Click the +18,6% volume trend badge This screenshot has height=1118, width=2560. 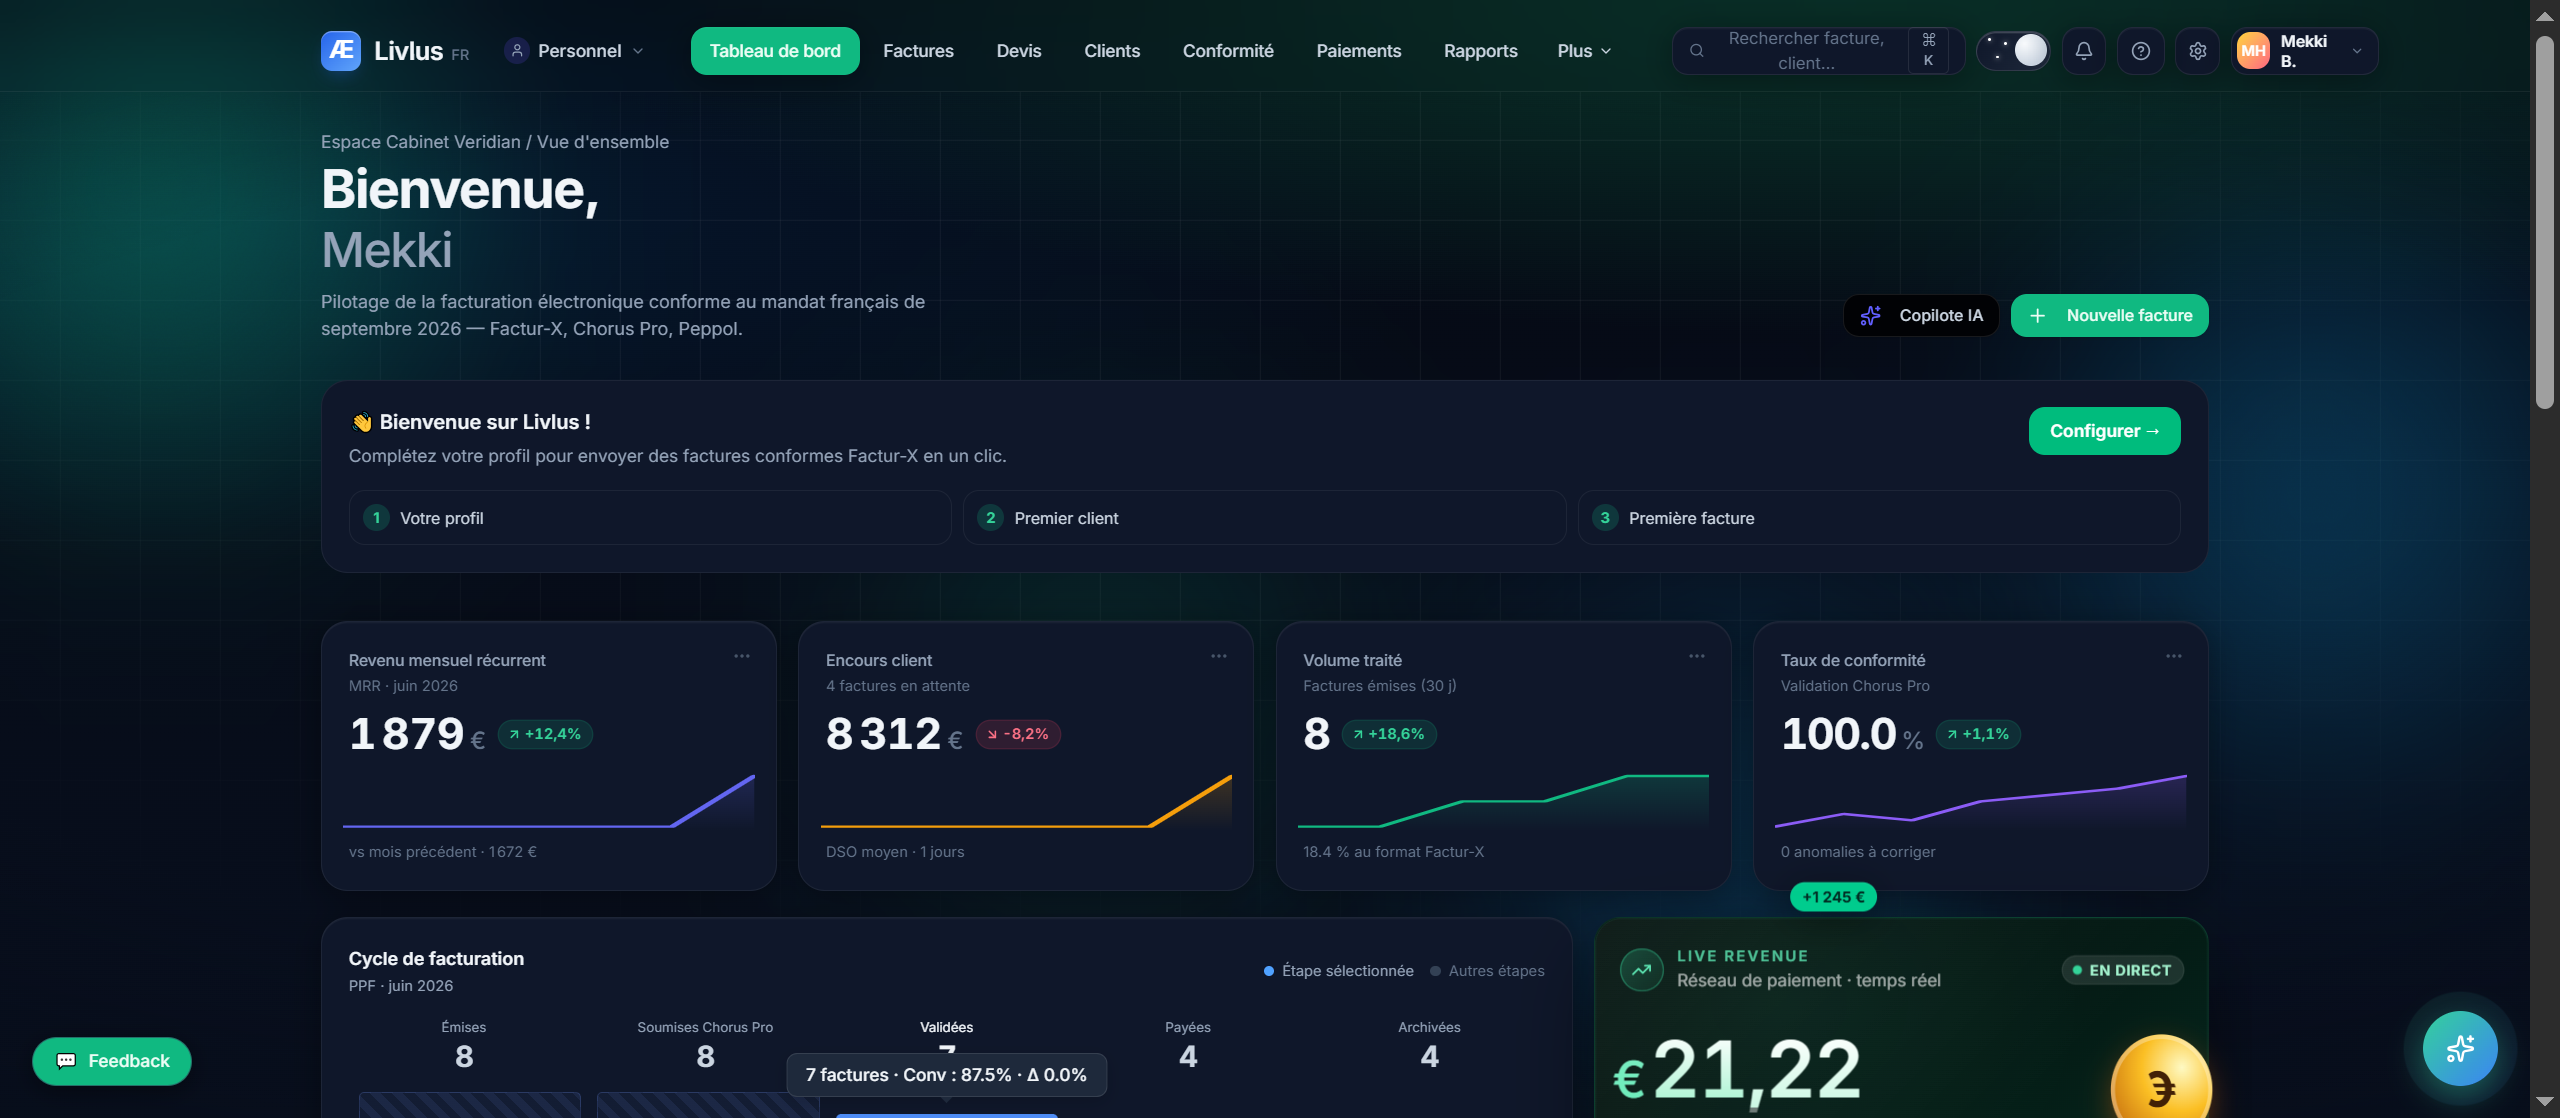[x=1389, y=734]
